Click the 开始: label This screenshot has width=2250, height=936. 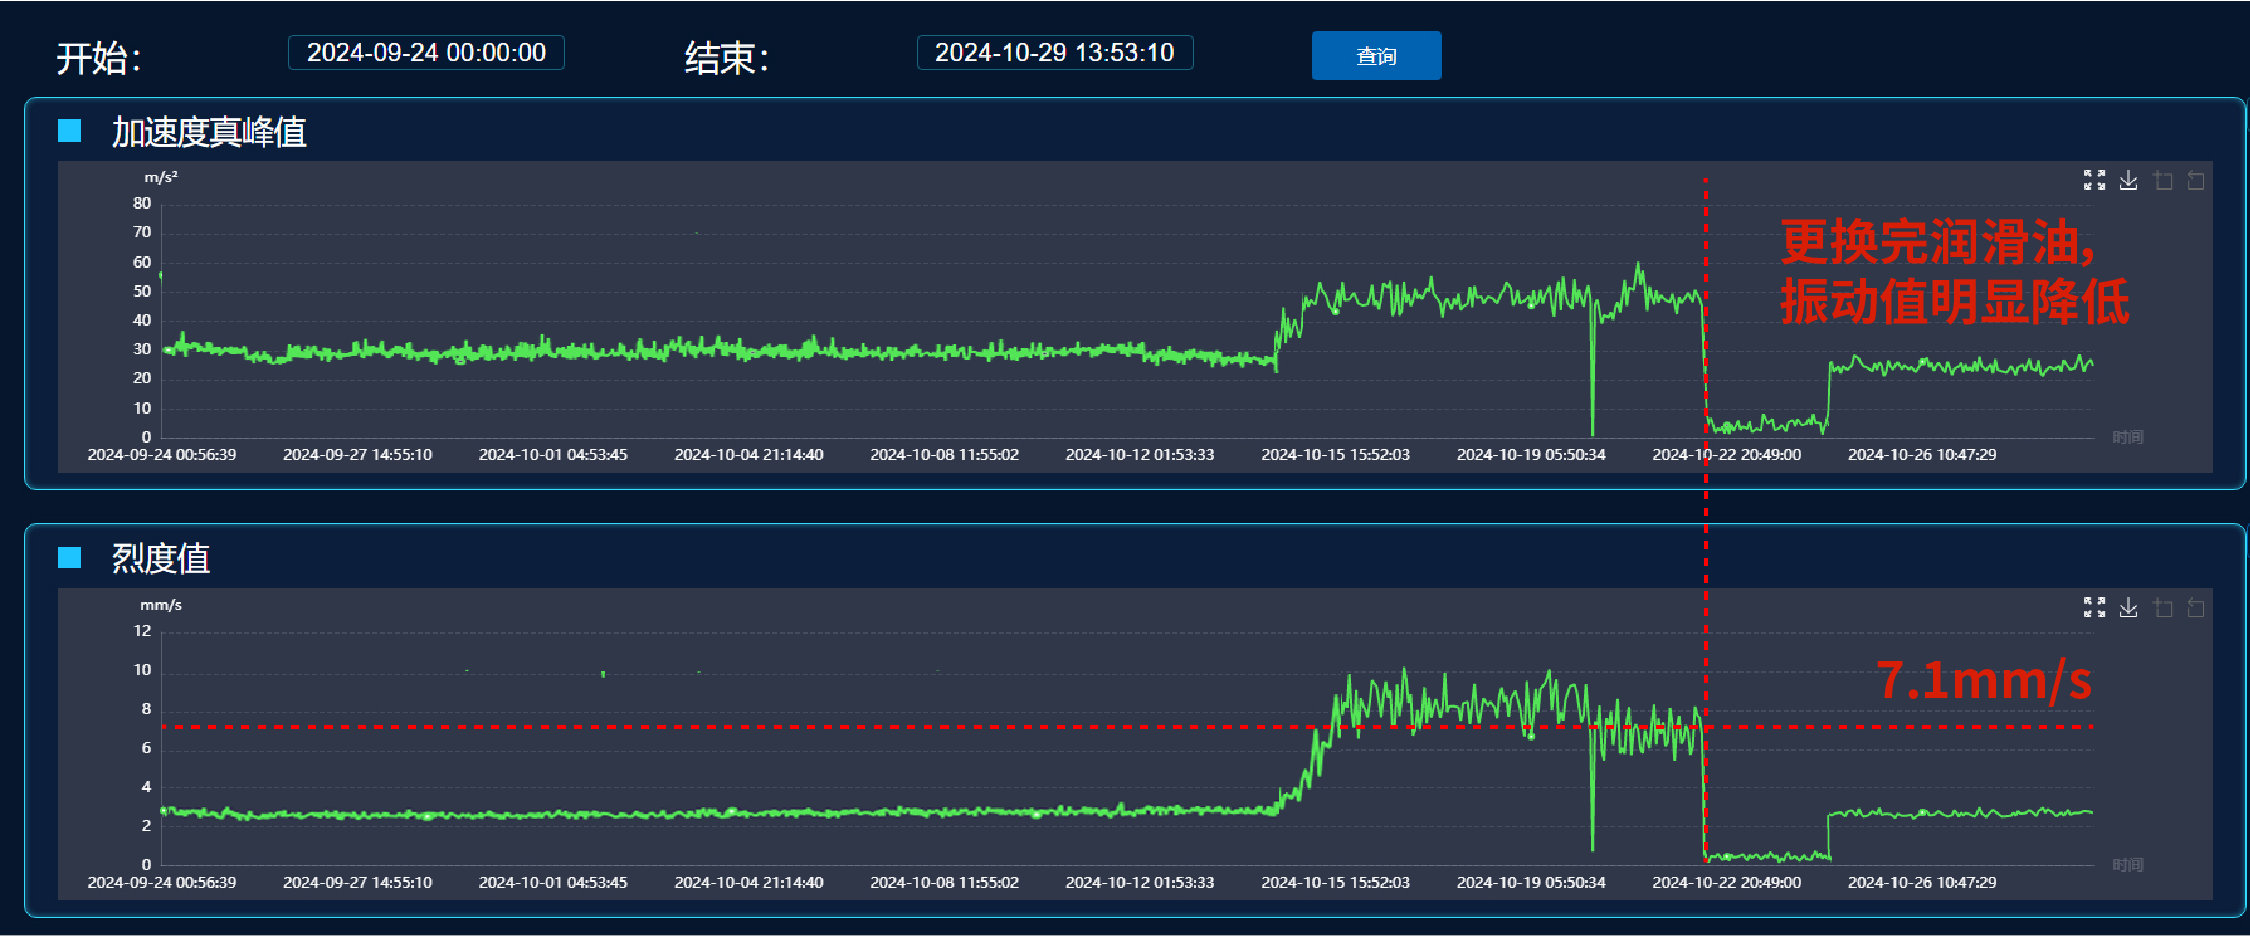pos(98,58)
